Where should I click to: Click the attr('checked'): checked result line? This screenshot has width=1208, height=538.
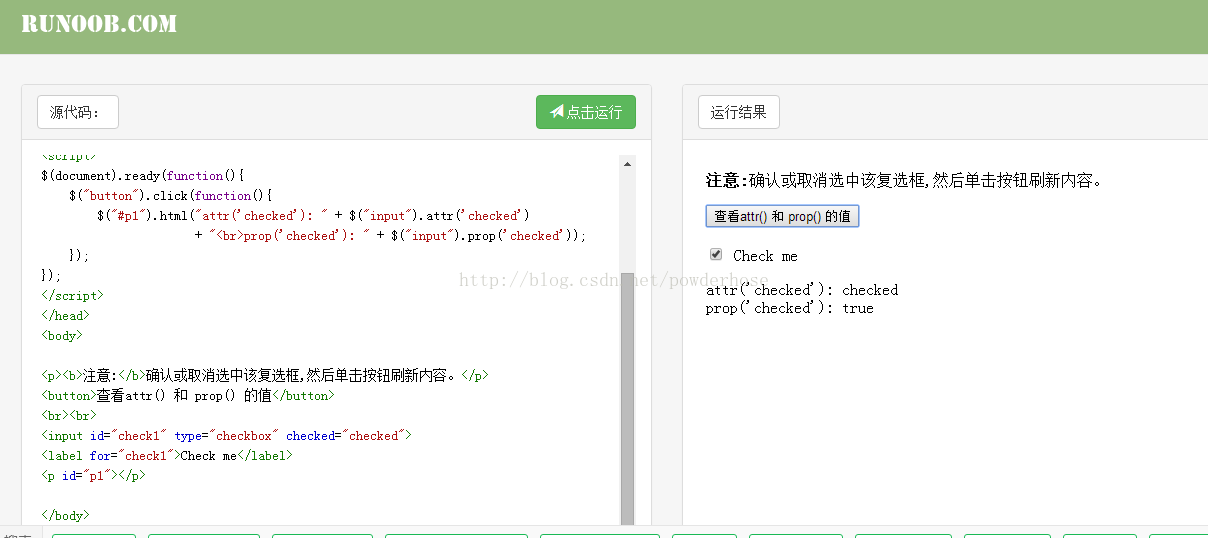pyautogui.click(x=802, y=290)
